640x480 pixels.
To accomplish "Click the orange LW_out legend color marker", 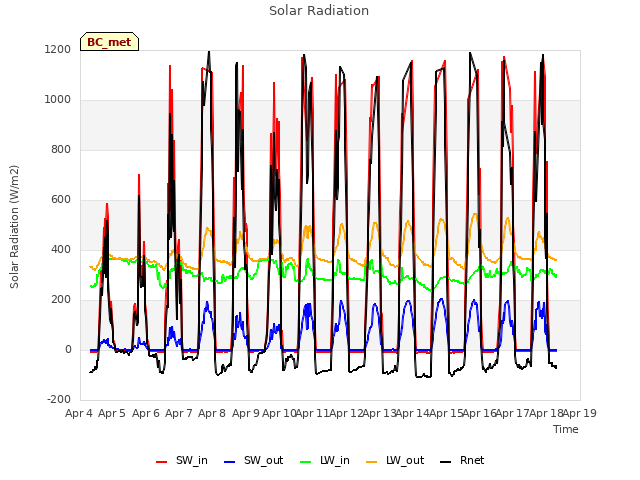I will [372, 462].
